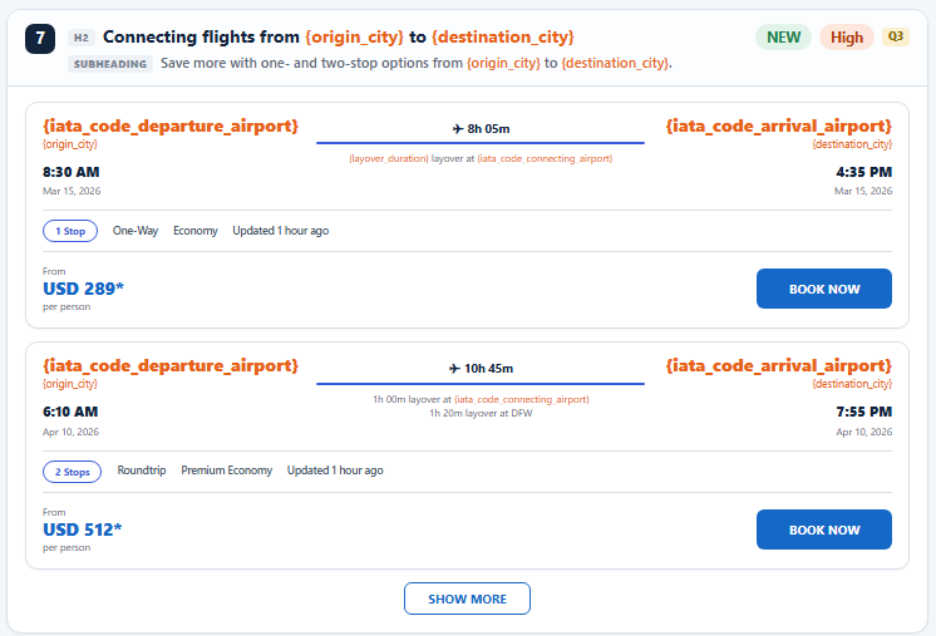Image resolution: width=936 pixels, height=636 pixels.
Task: Click the number 7 section badge
Action: point(40,39)
